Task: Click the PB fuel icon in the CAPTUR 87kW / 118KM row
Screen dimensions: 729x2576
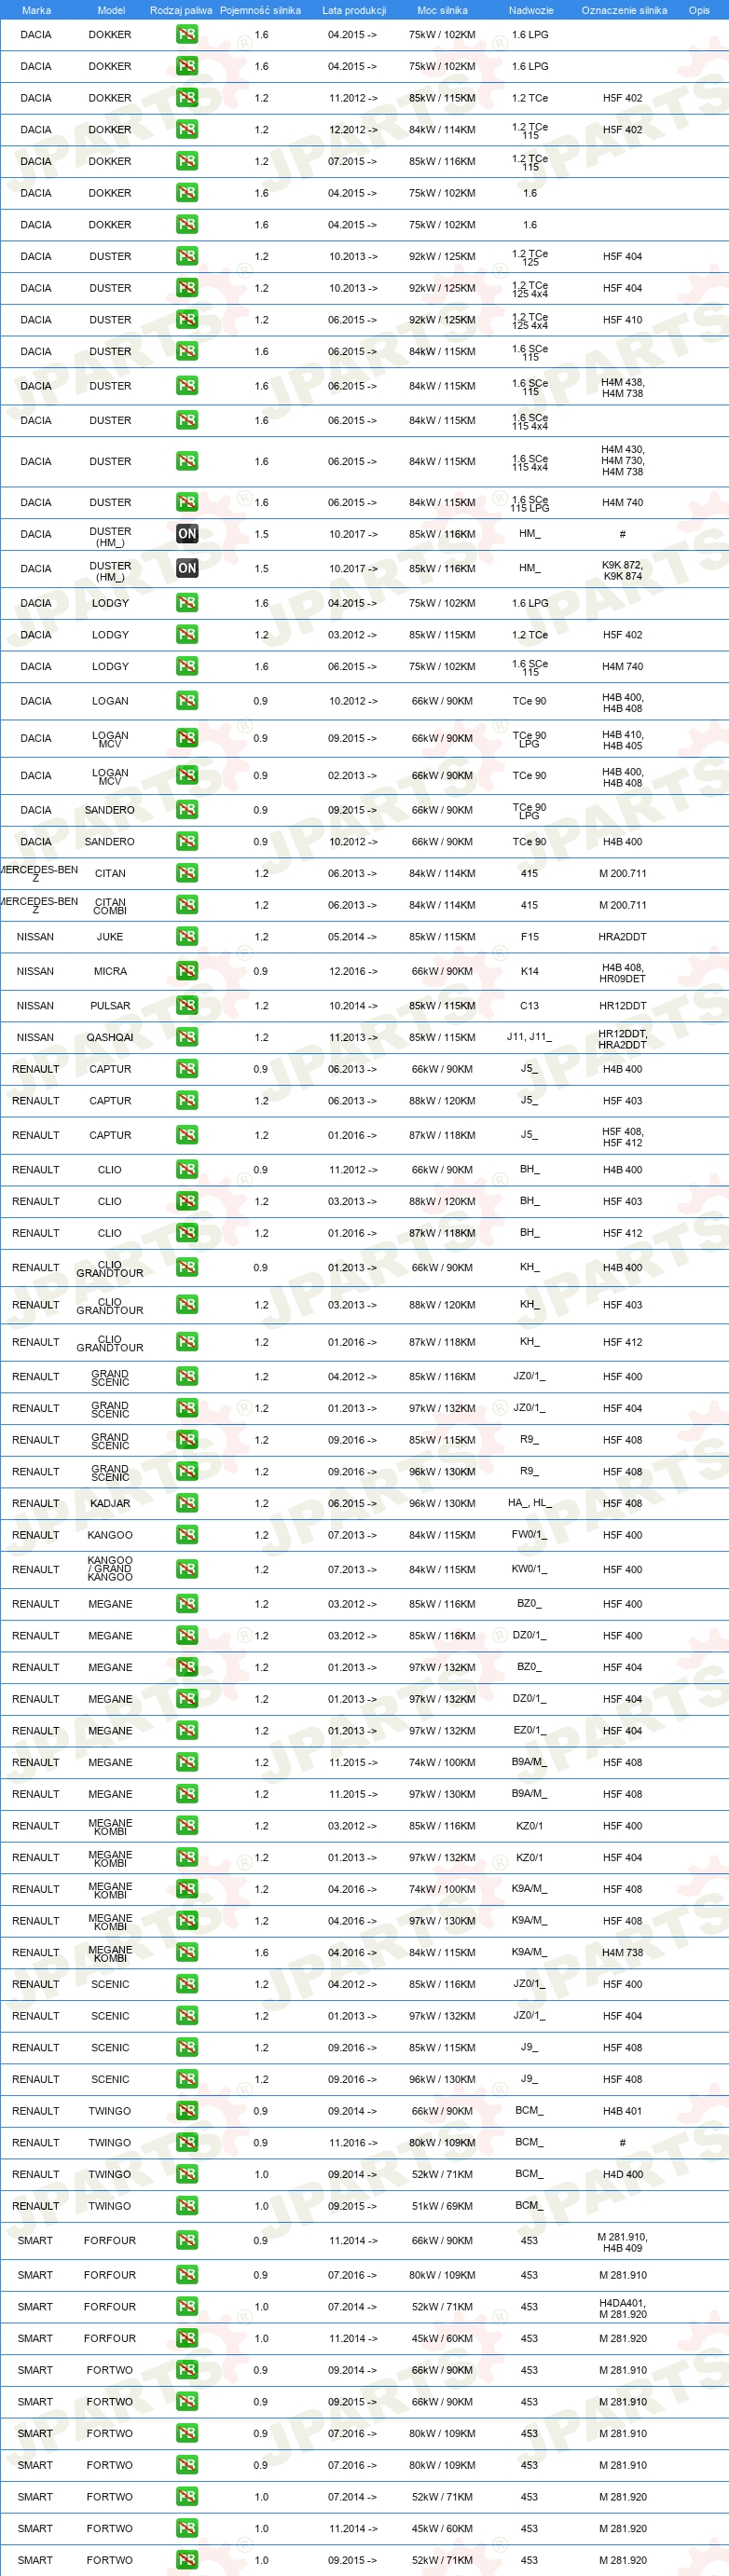Action: (x=187, y=1135)
